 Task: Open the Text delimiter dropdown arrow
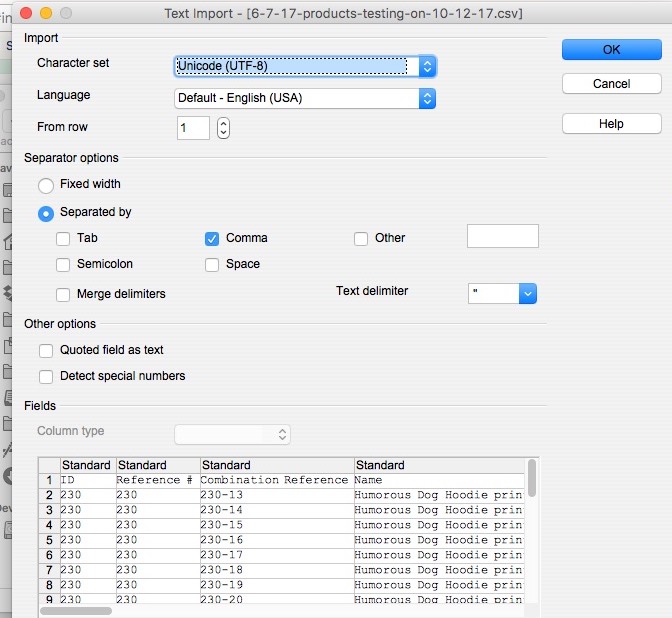point(528,294)
